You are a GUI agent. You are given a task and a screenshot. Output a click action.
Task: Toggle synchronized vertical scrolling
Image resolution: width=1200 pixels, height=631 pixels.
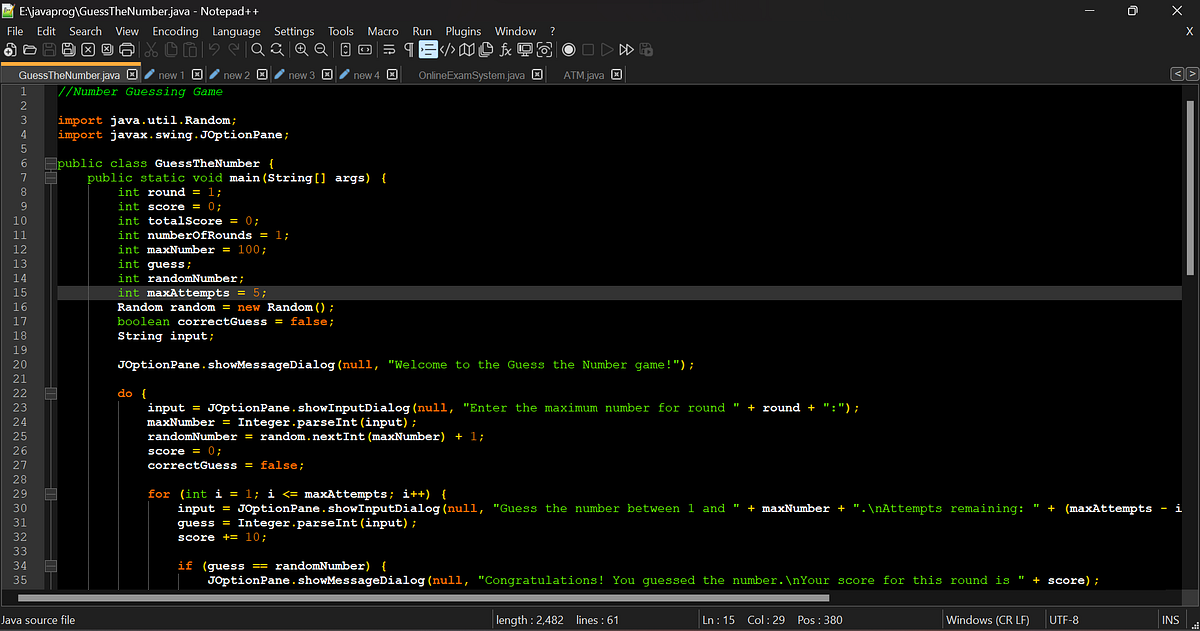click(345, 49)
